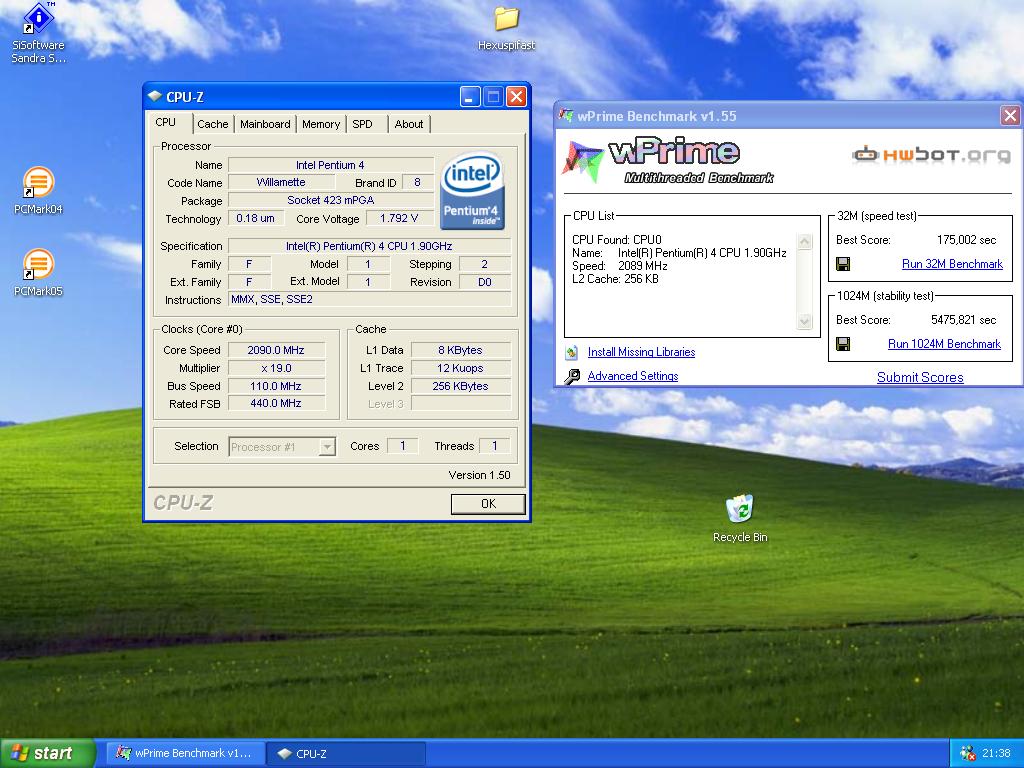Click the HWBOT.org logo
This screenshot has height=768, width=1024.
point(932,155)
